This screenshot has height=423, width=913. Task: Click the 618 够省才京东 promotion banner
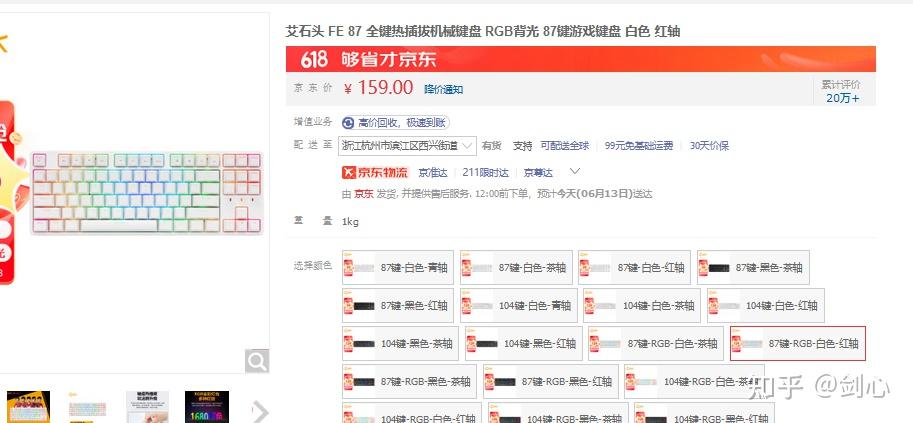click(x=581, y=59)
